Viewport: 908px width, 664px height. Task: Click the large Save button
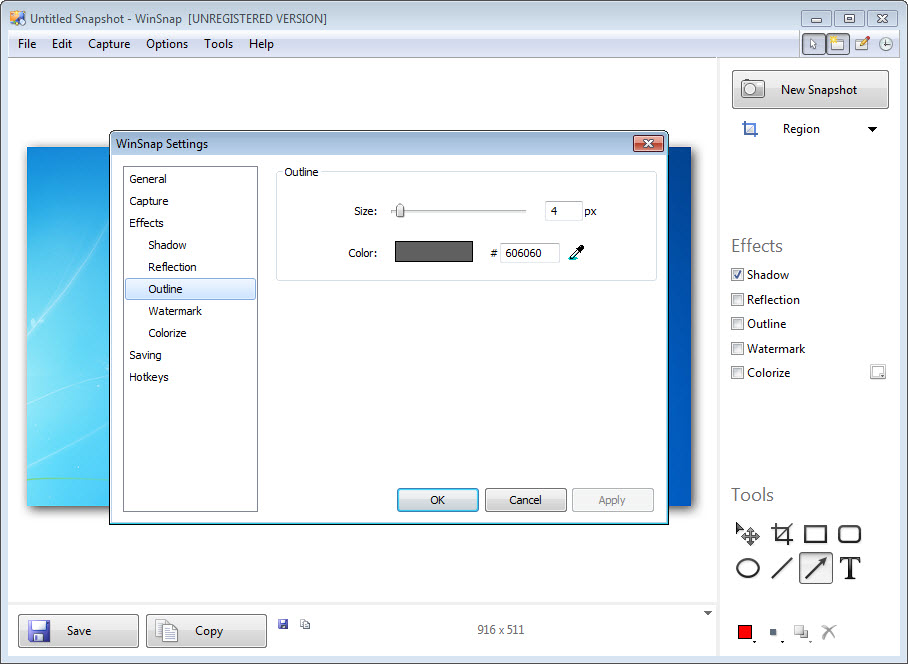[x=78, y=631]
